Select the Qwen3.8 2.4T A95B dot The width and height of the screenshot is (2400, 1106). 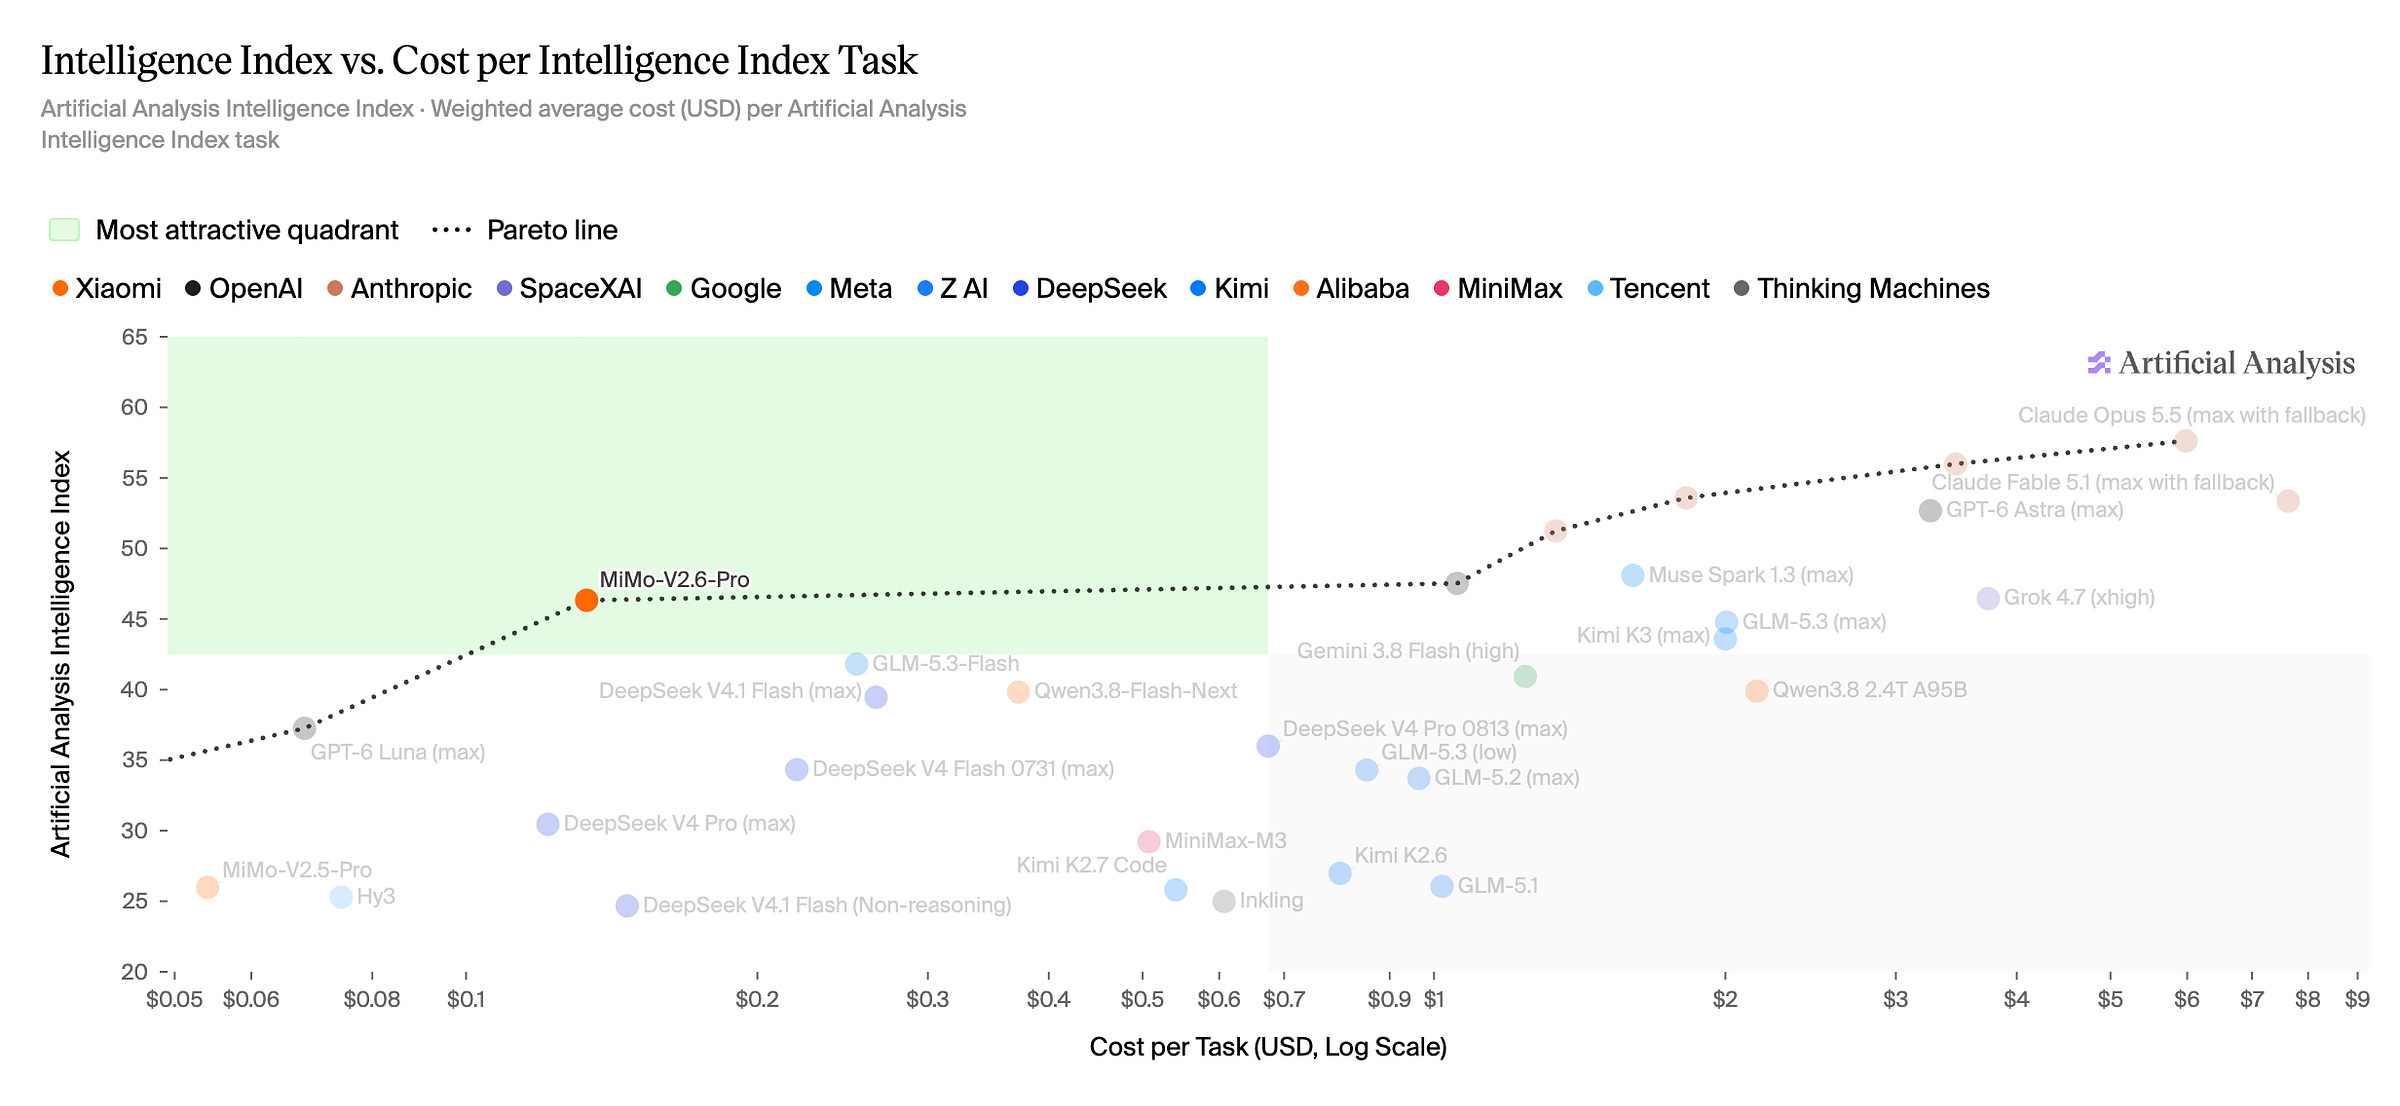[1757, 691]
